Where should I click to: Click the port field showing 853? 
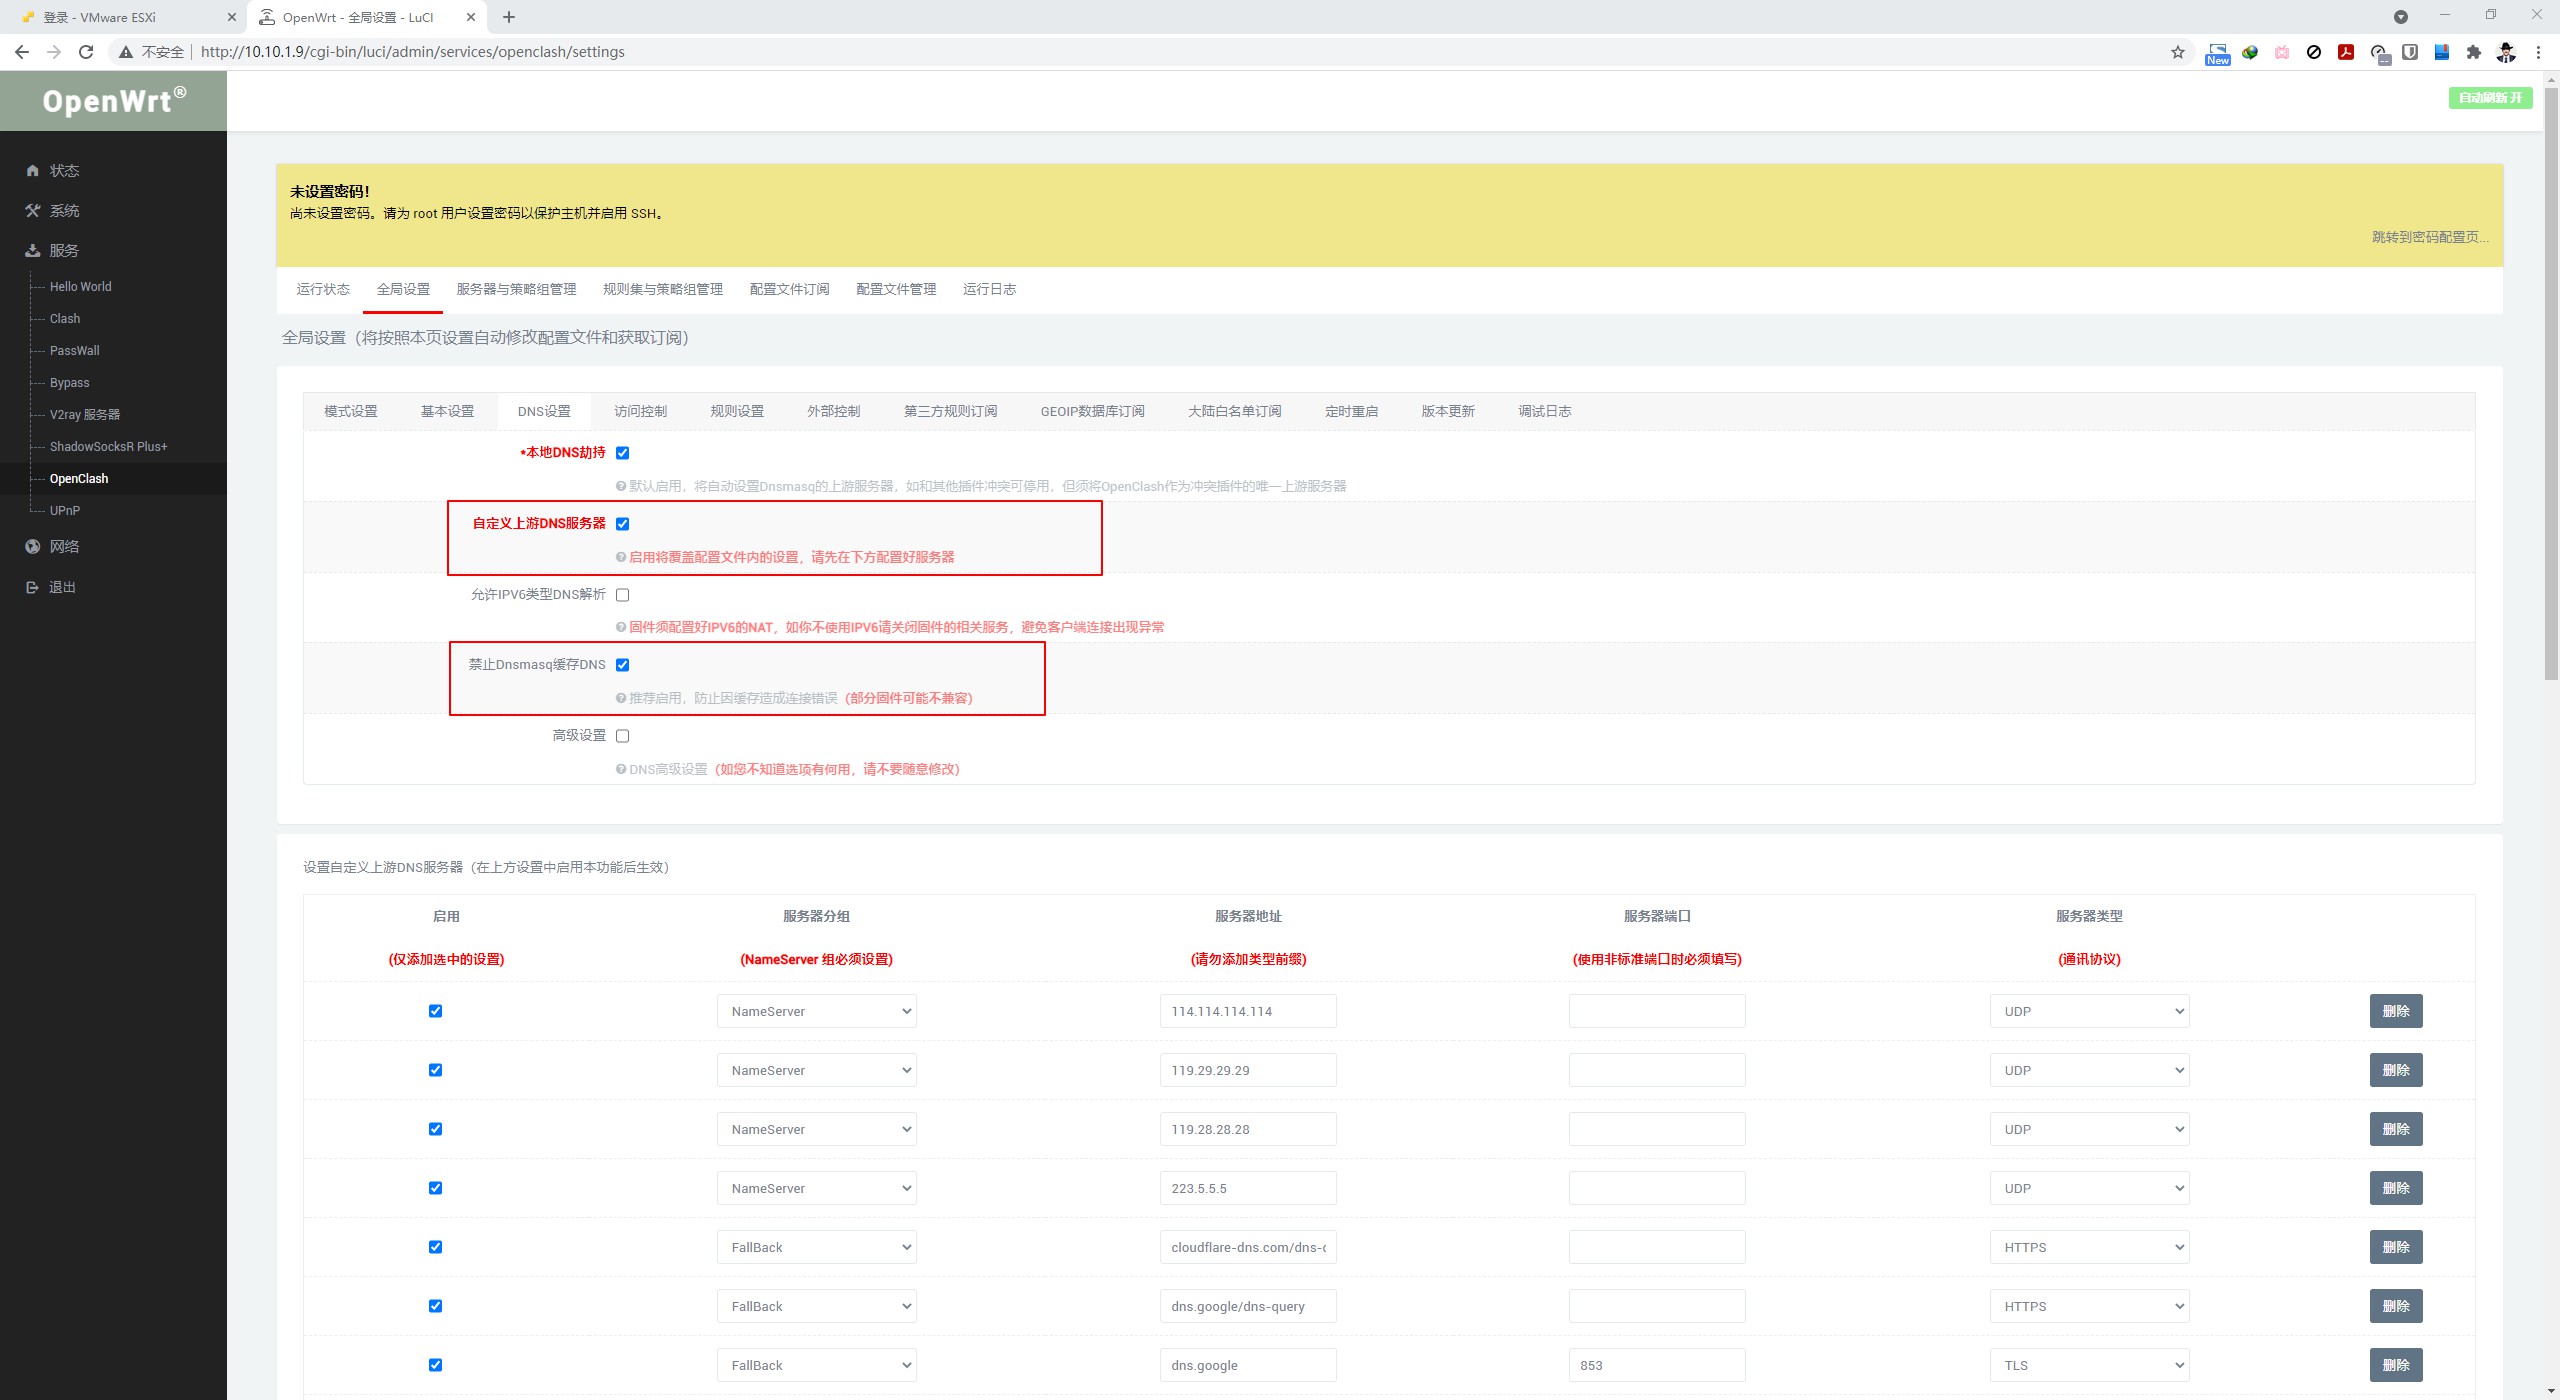(1656, 1365)
